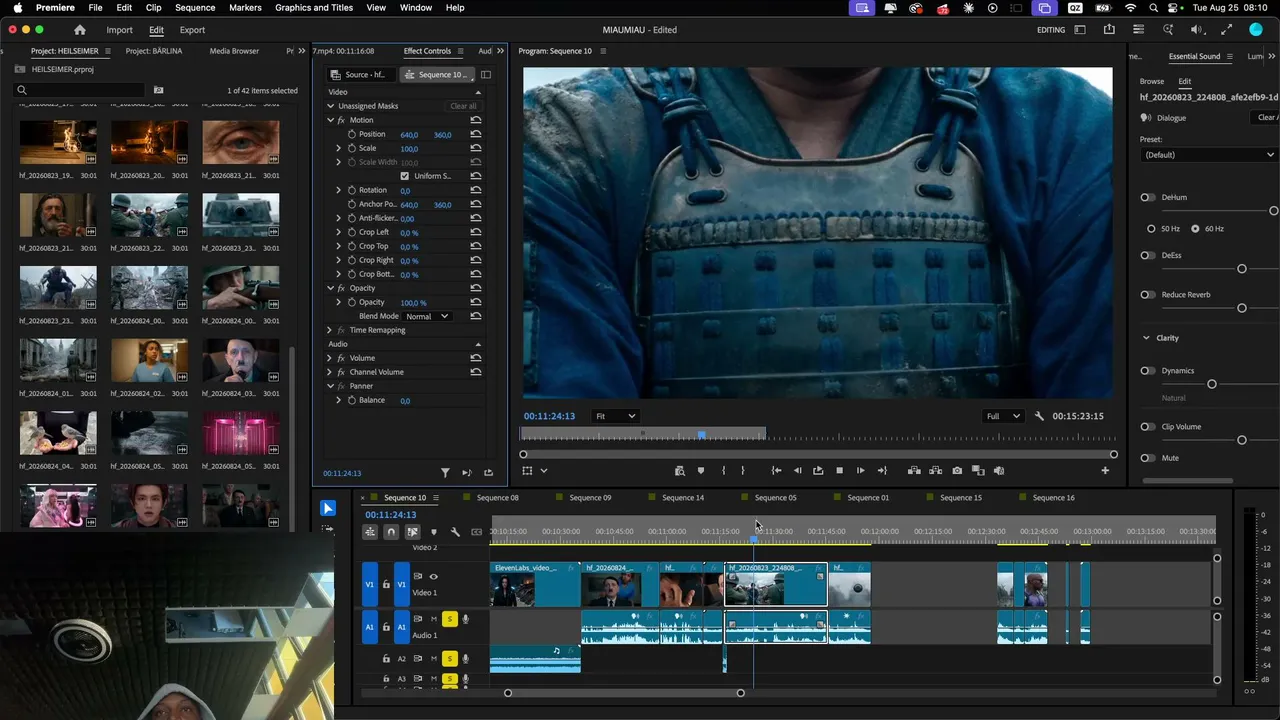The width and height of the screenshot is (1280, 720).
Task: Add a marker in the timeline header
Action: pyautogui.click(x=433, y=532)
